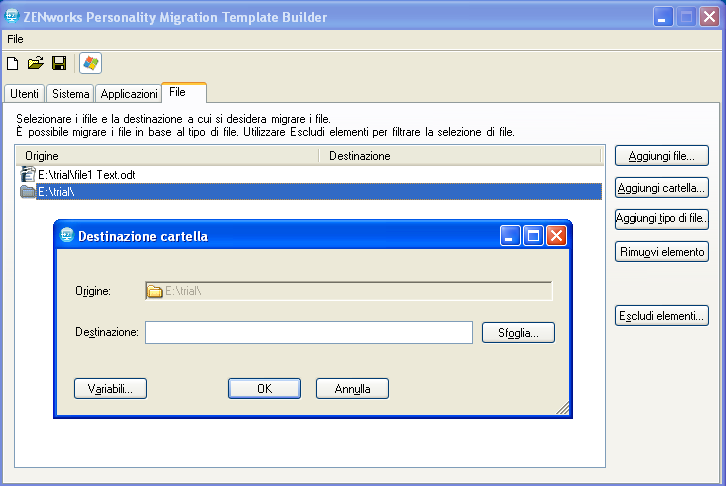Click the Windows flag toolbar icon
This screenshot has height=486, width=726.
(90, 63)
